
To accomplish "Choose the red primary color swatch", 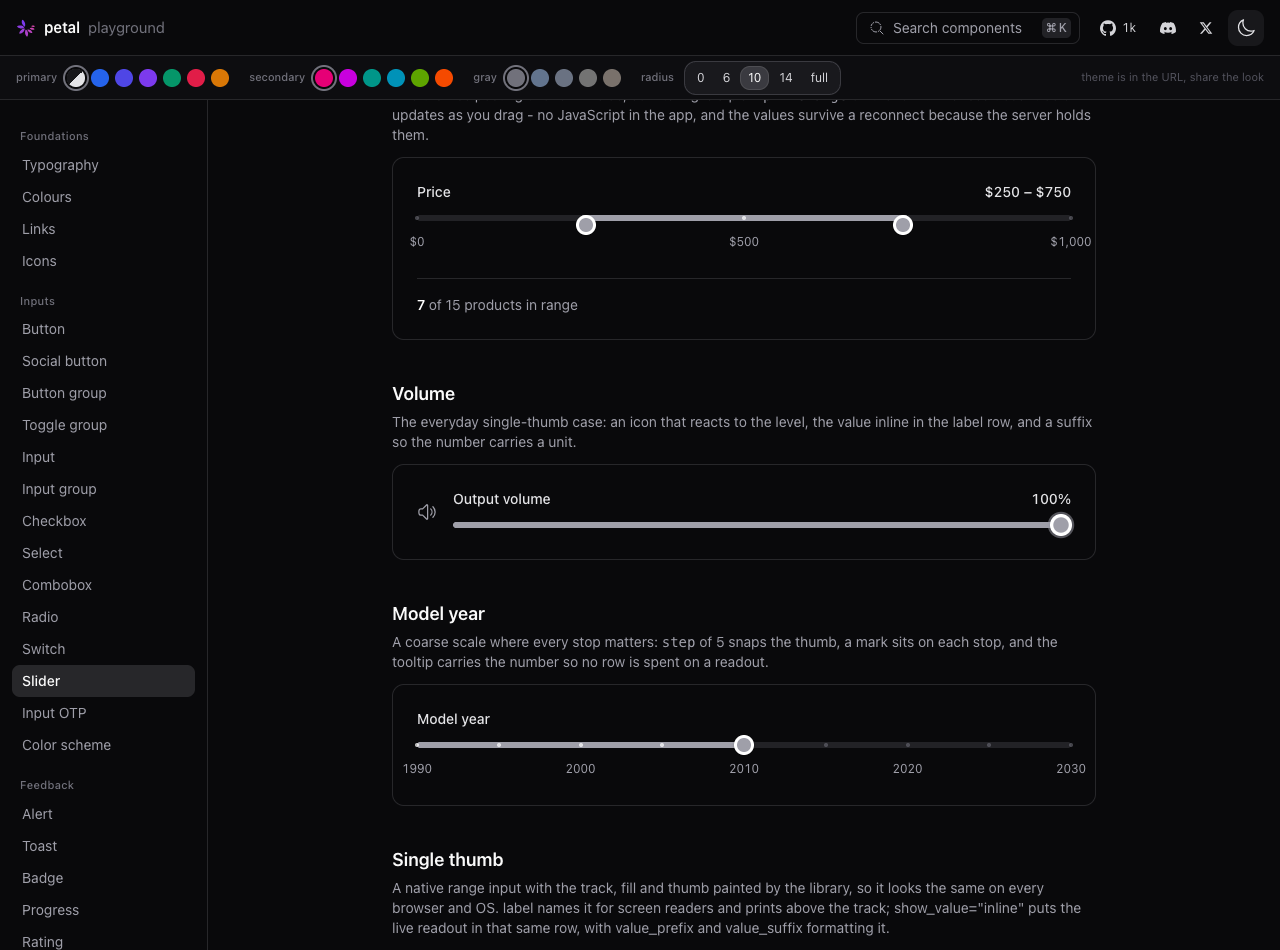I will click(x=196, y=78).
